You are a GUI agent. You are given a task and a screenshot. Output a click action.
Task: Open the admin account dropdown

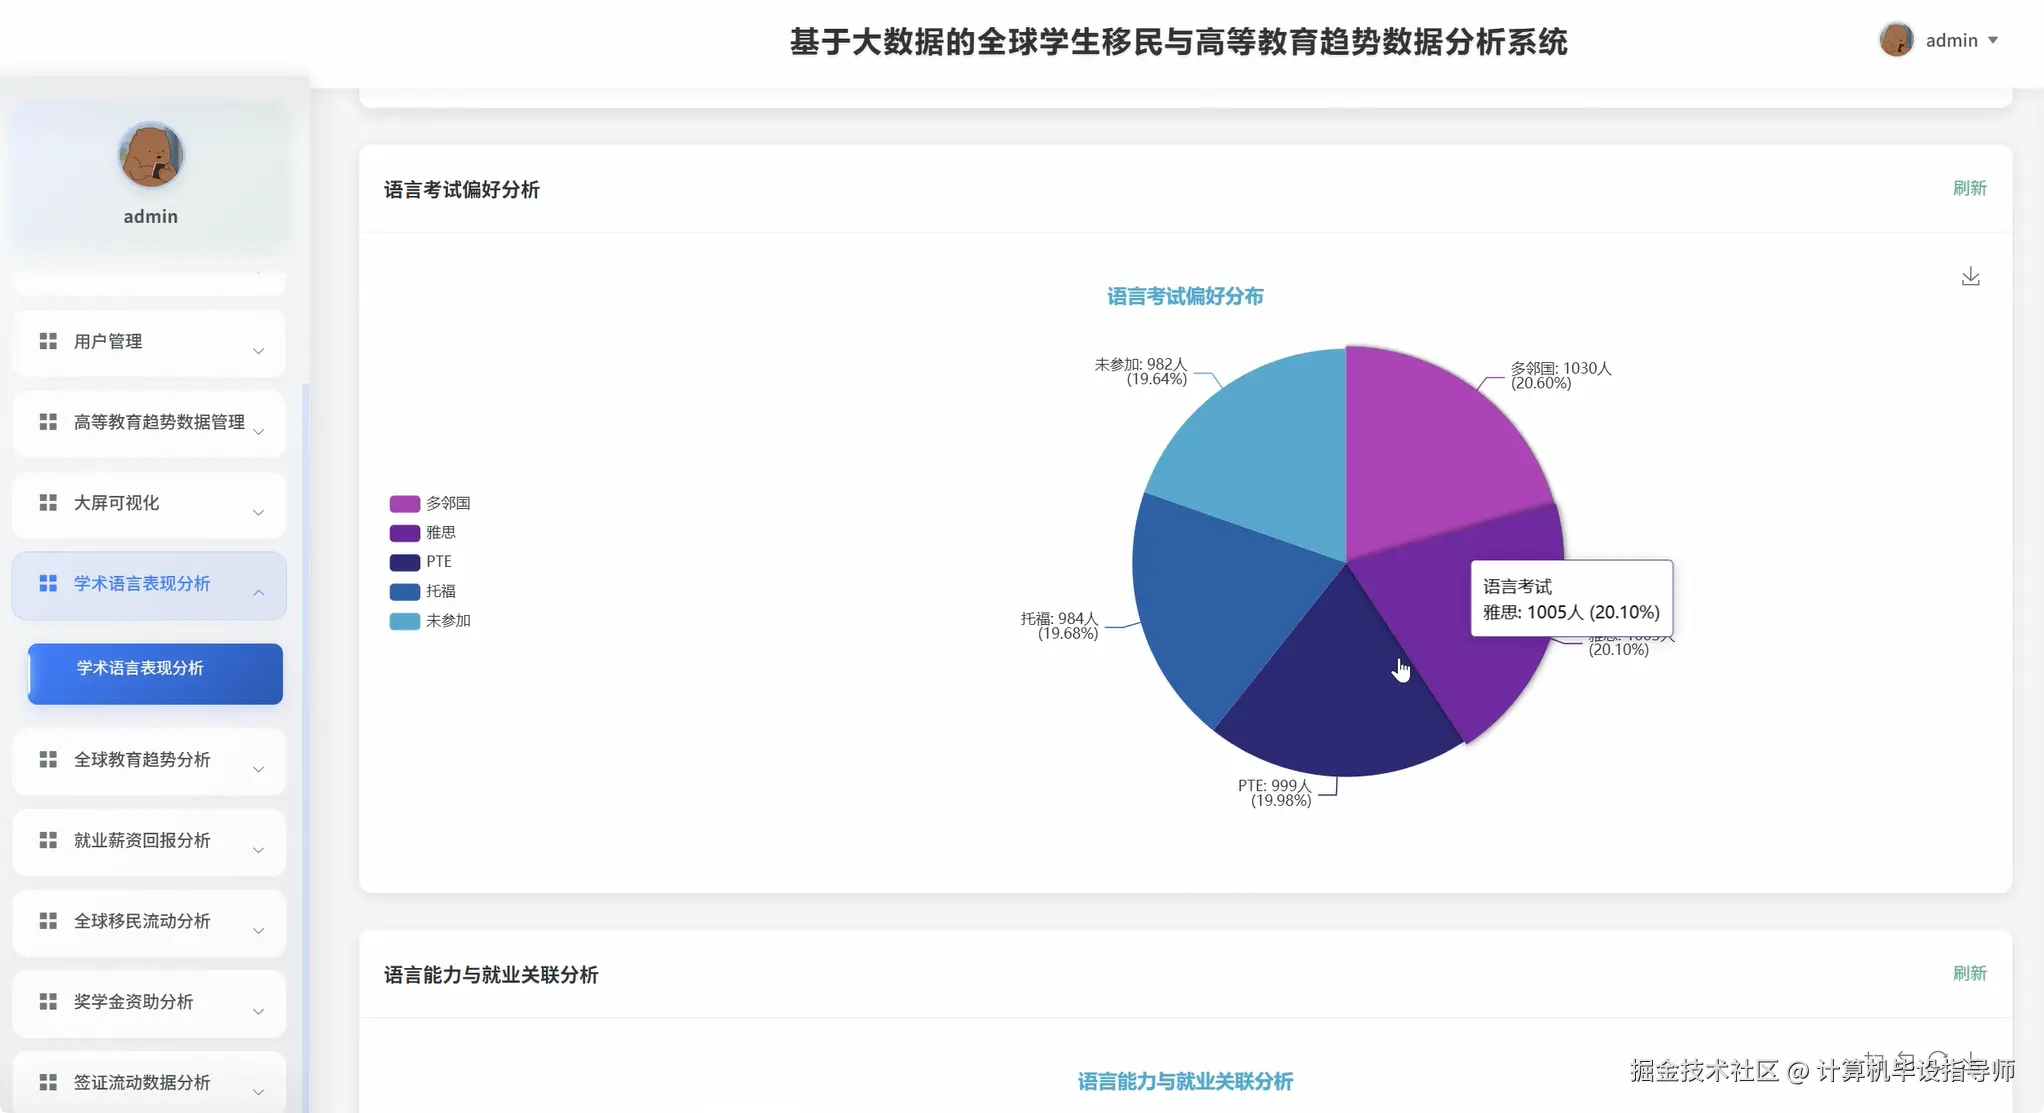coord(1952,40)
